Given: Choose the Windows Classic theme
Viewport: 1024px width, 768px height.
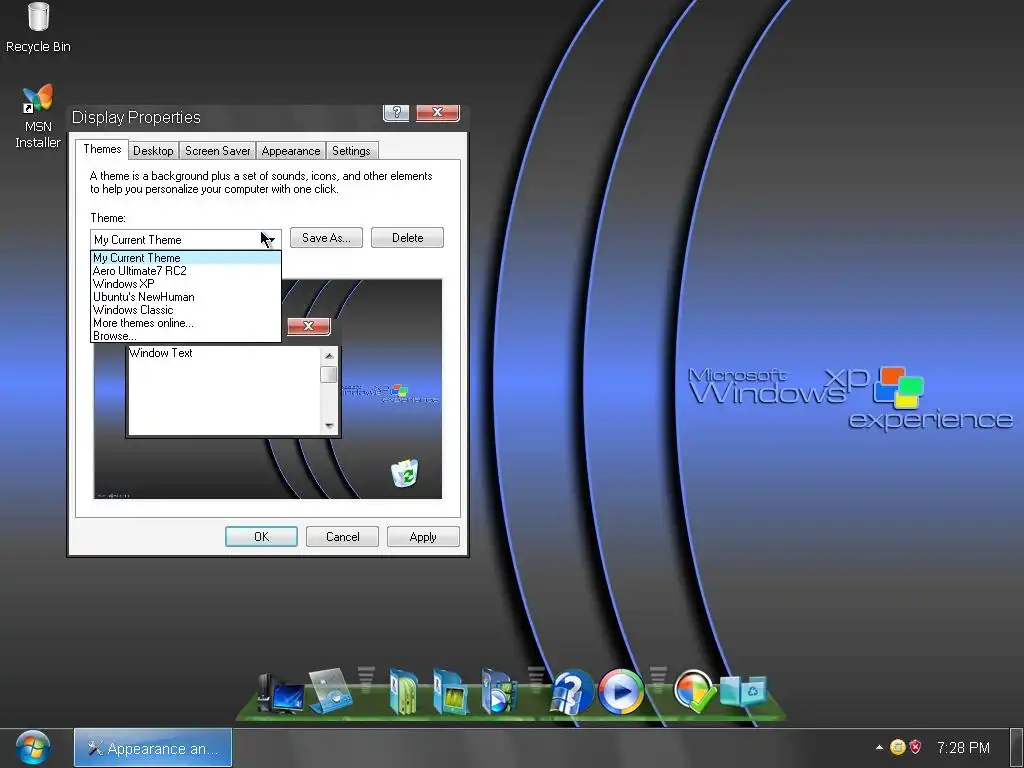Looking at the screenshot, I should (x=185, y=310).
